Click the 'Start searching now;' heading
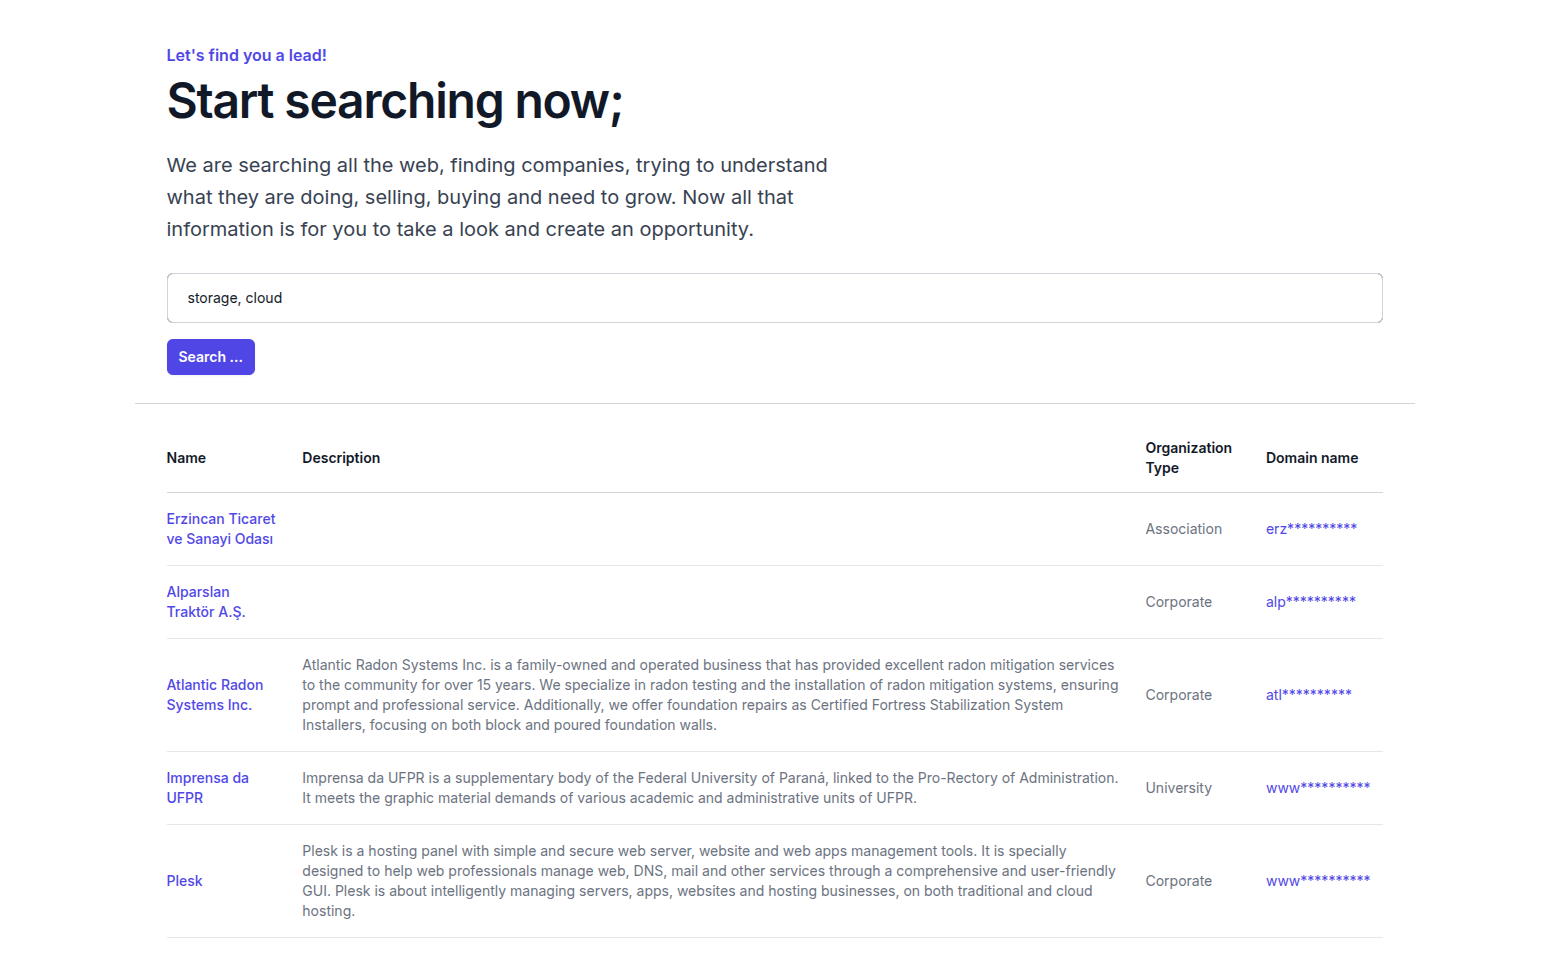1547x954 pixels. coord(394,101)
